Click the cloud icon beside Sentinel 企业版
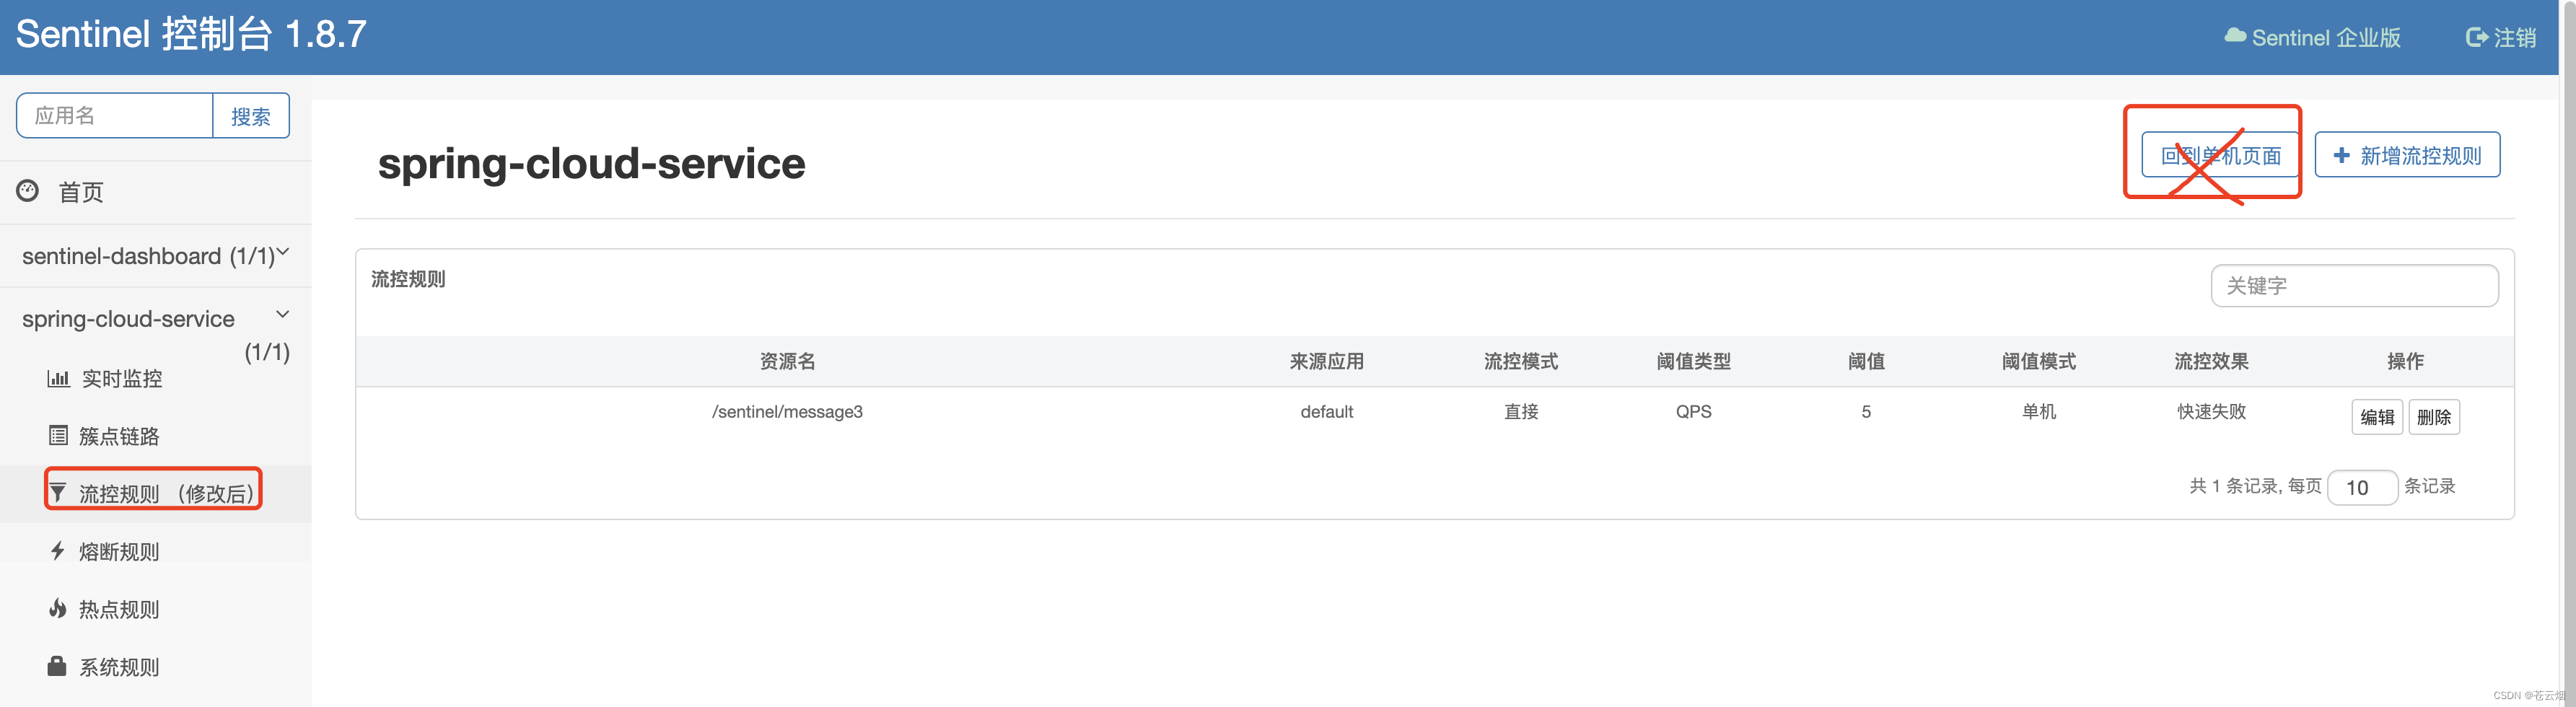Image resolution: width=2576 pixels, height=707 pixels. point(2235,36)
